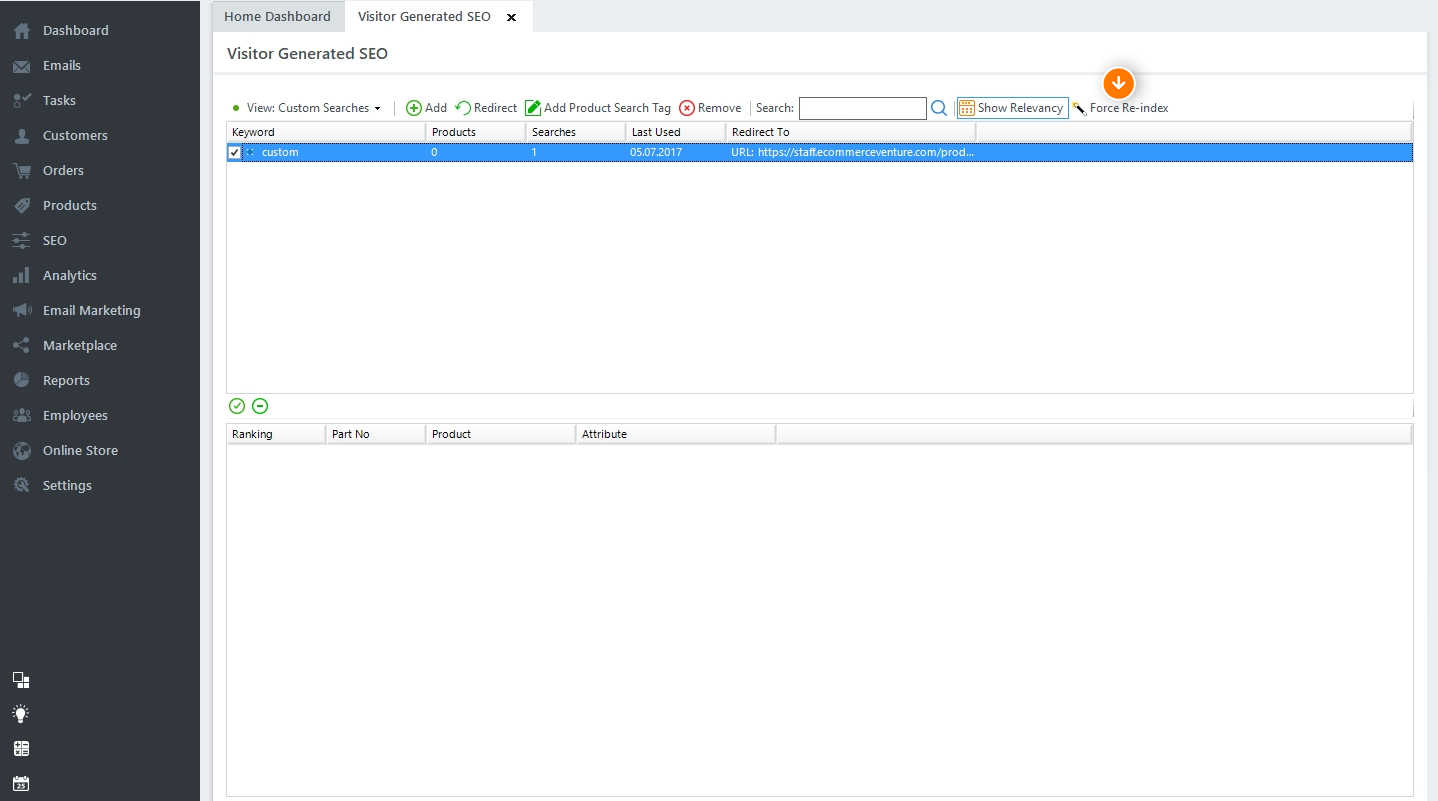Click the lightbulb tips icon
The width and height of the screenshot is (1438, 801).
(21, 714)
